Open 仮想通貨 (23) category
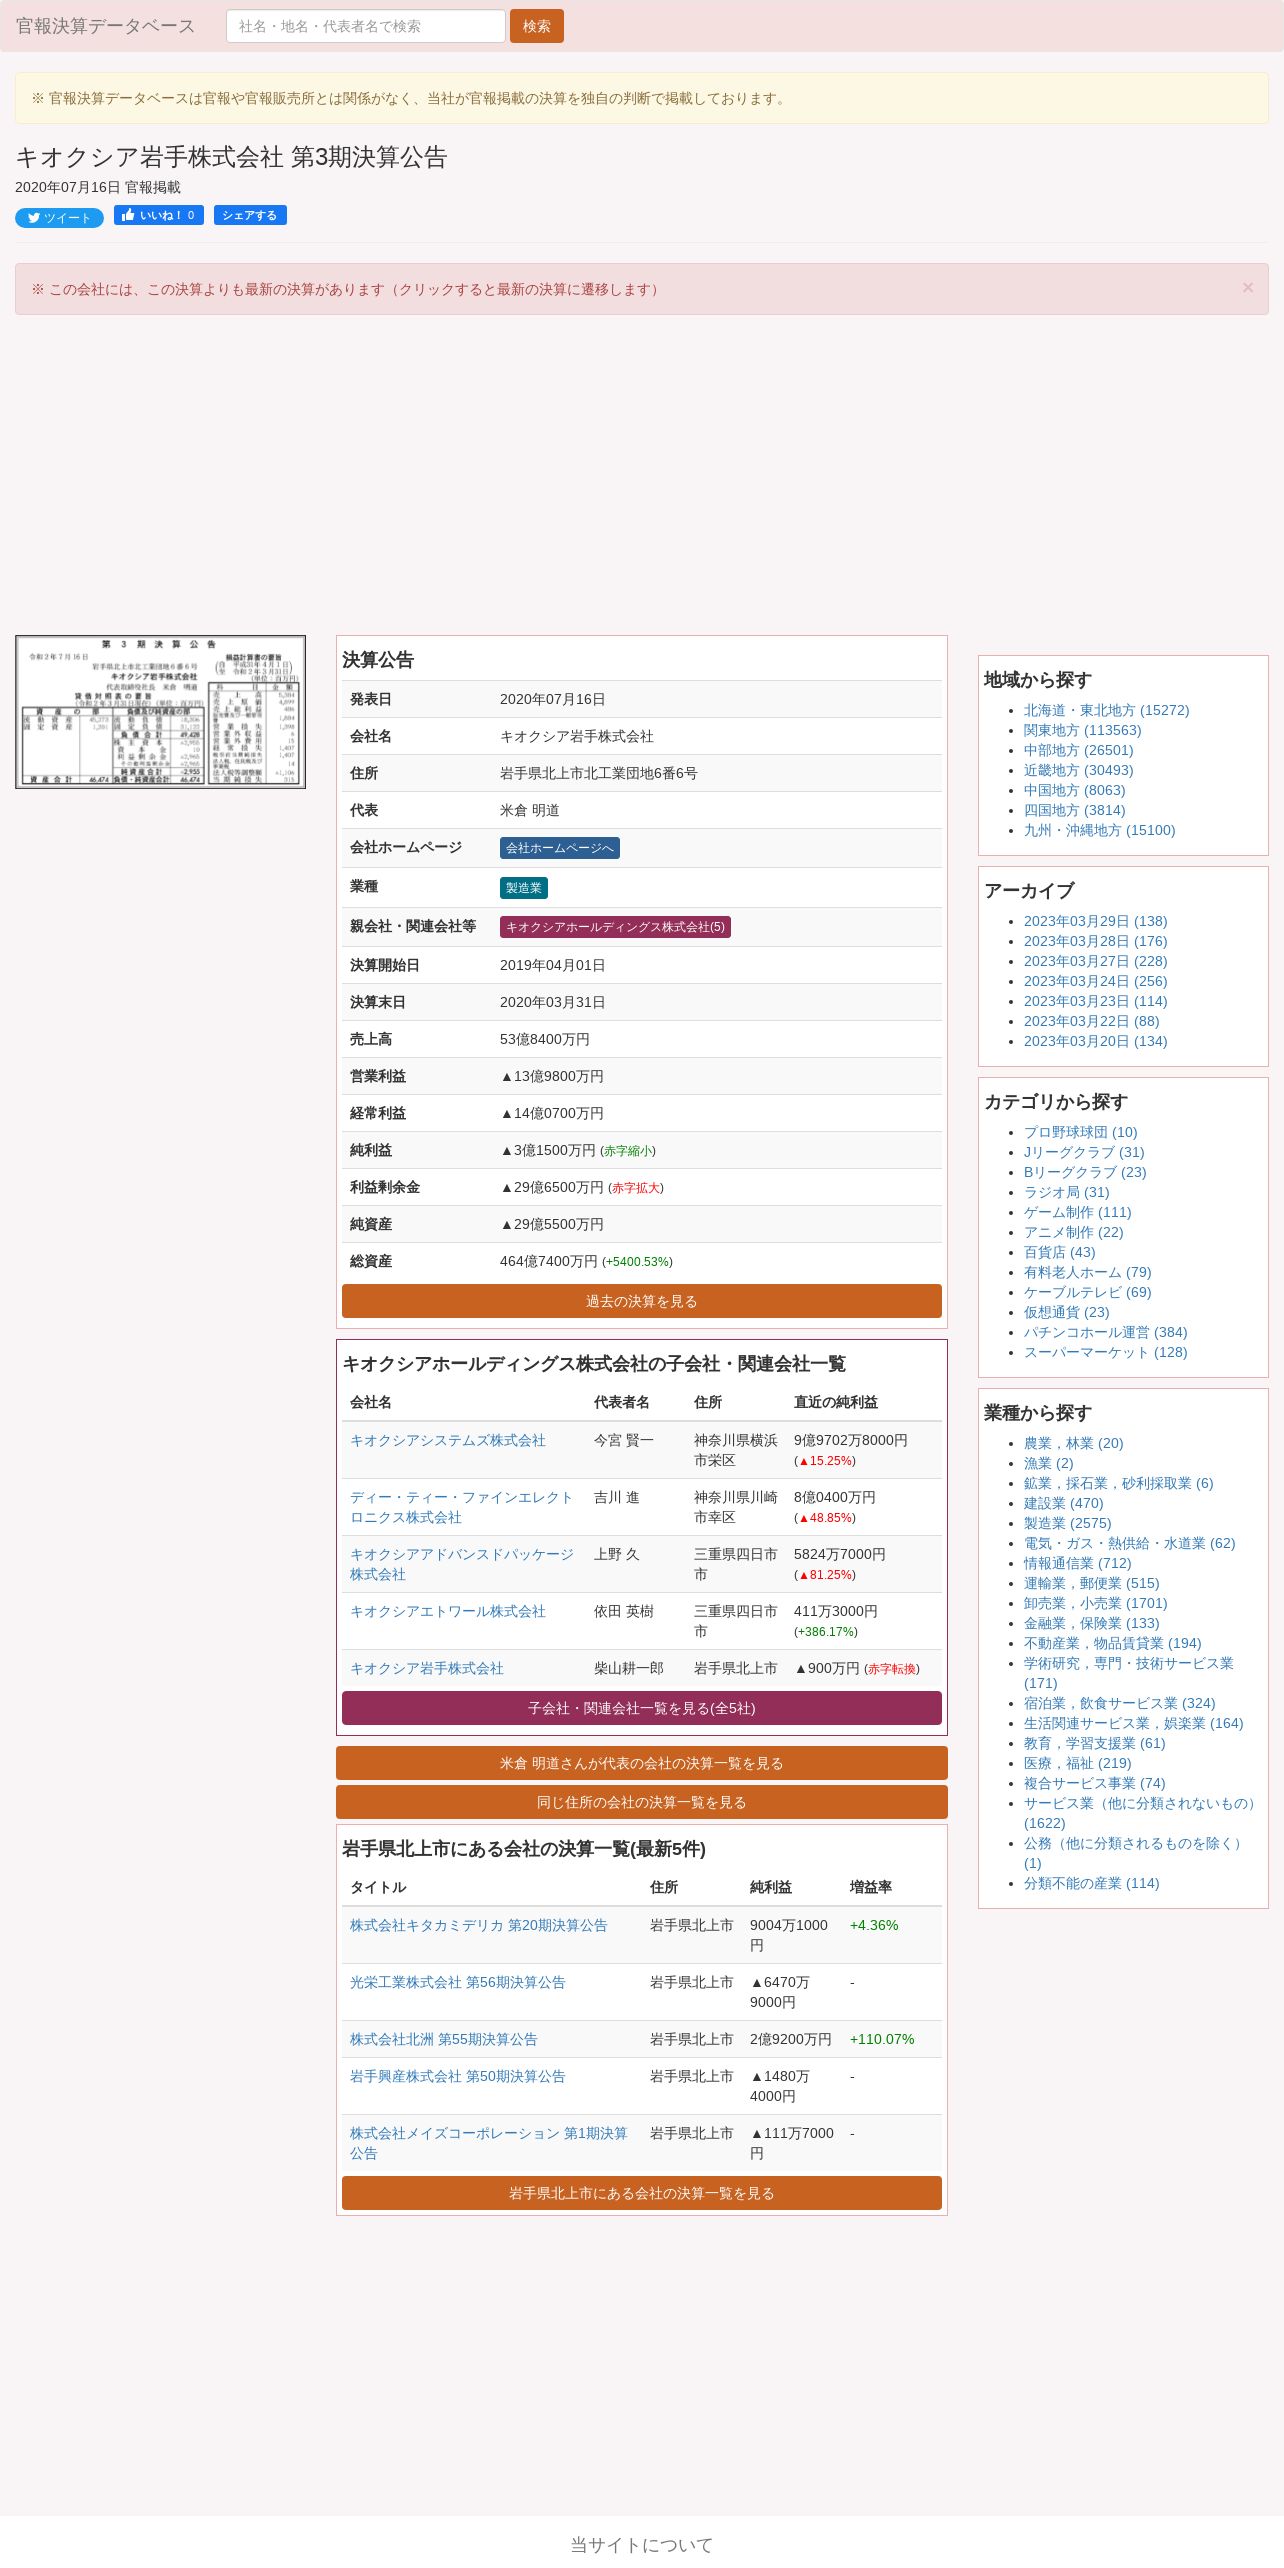Image resolution: width=1284 pixels, height=2568 pixels. pos(1066,1312)
